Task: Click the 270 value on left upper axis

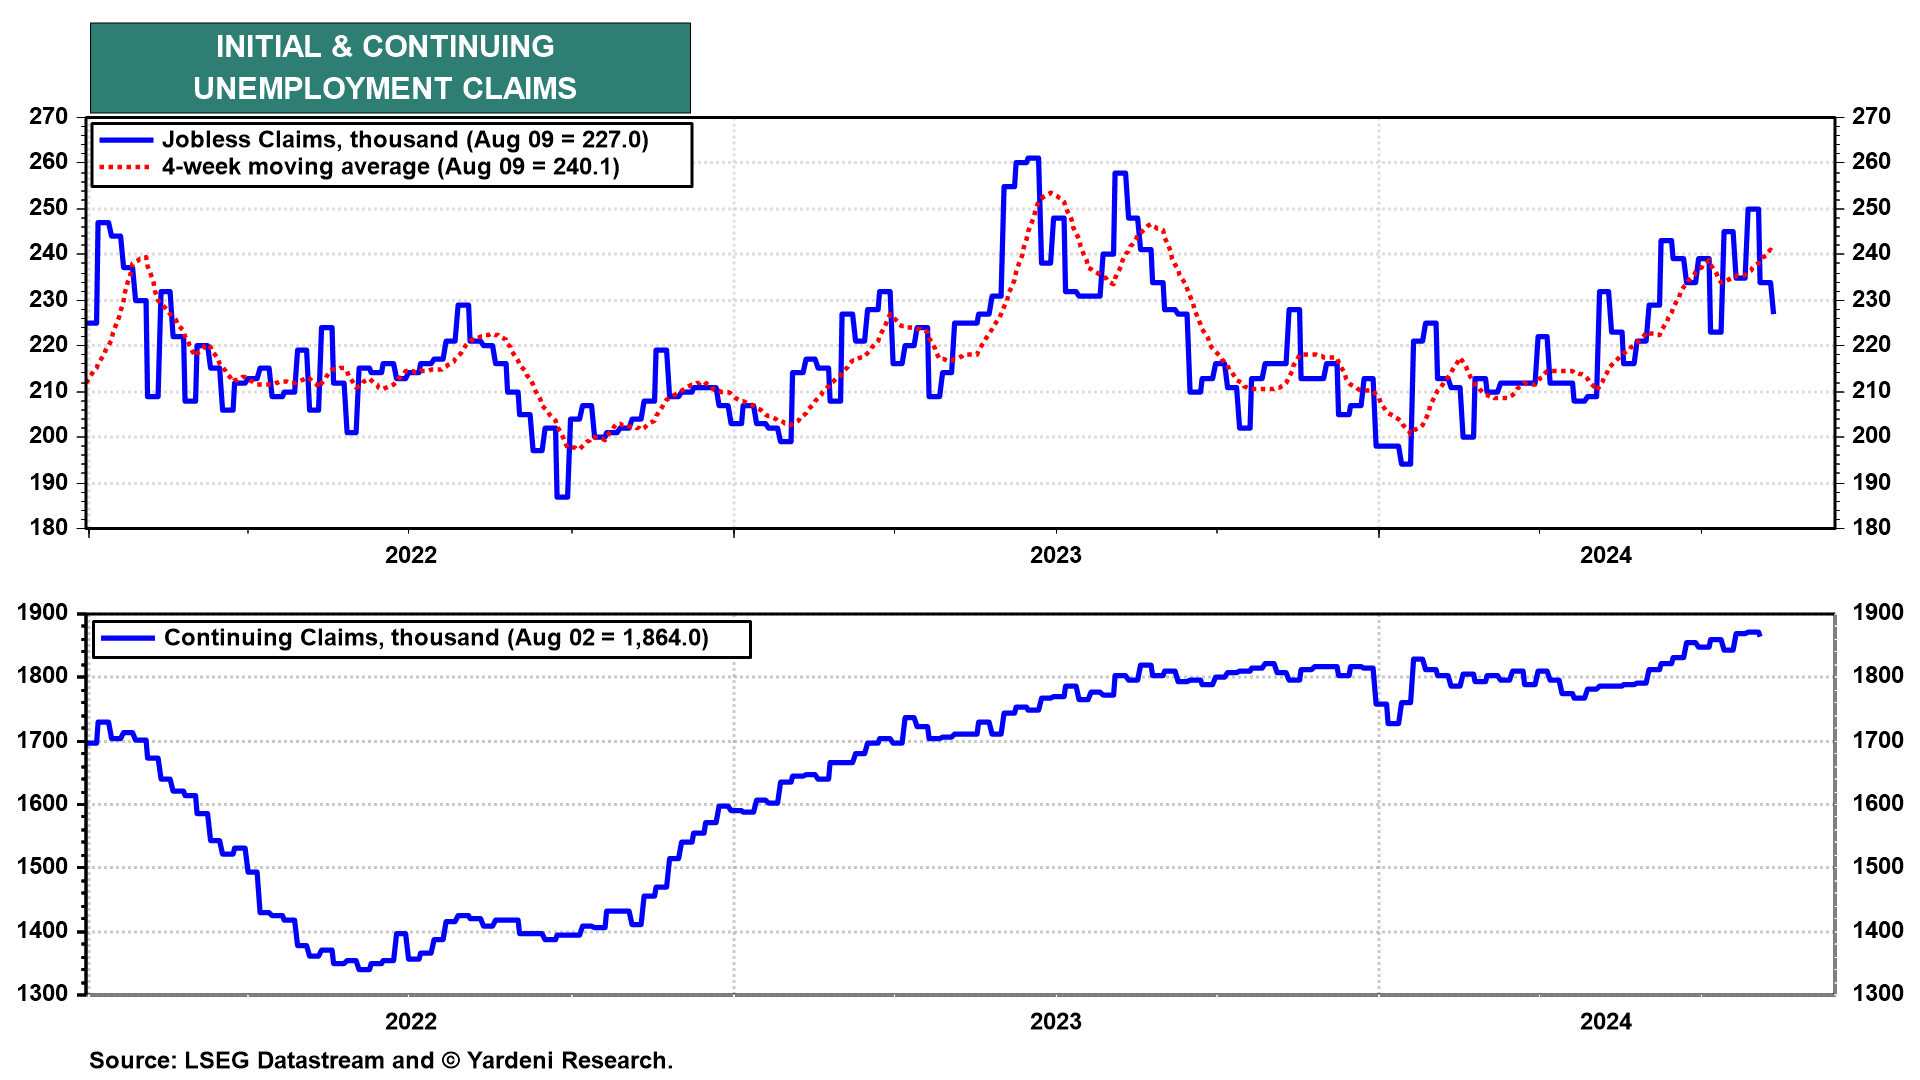Action: coord(48,116)
